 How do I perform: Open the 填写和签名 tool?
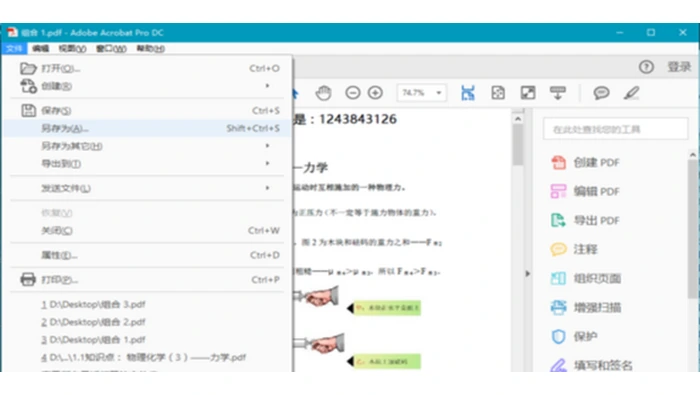click(x=591, y=365)
